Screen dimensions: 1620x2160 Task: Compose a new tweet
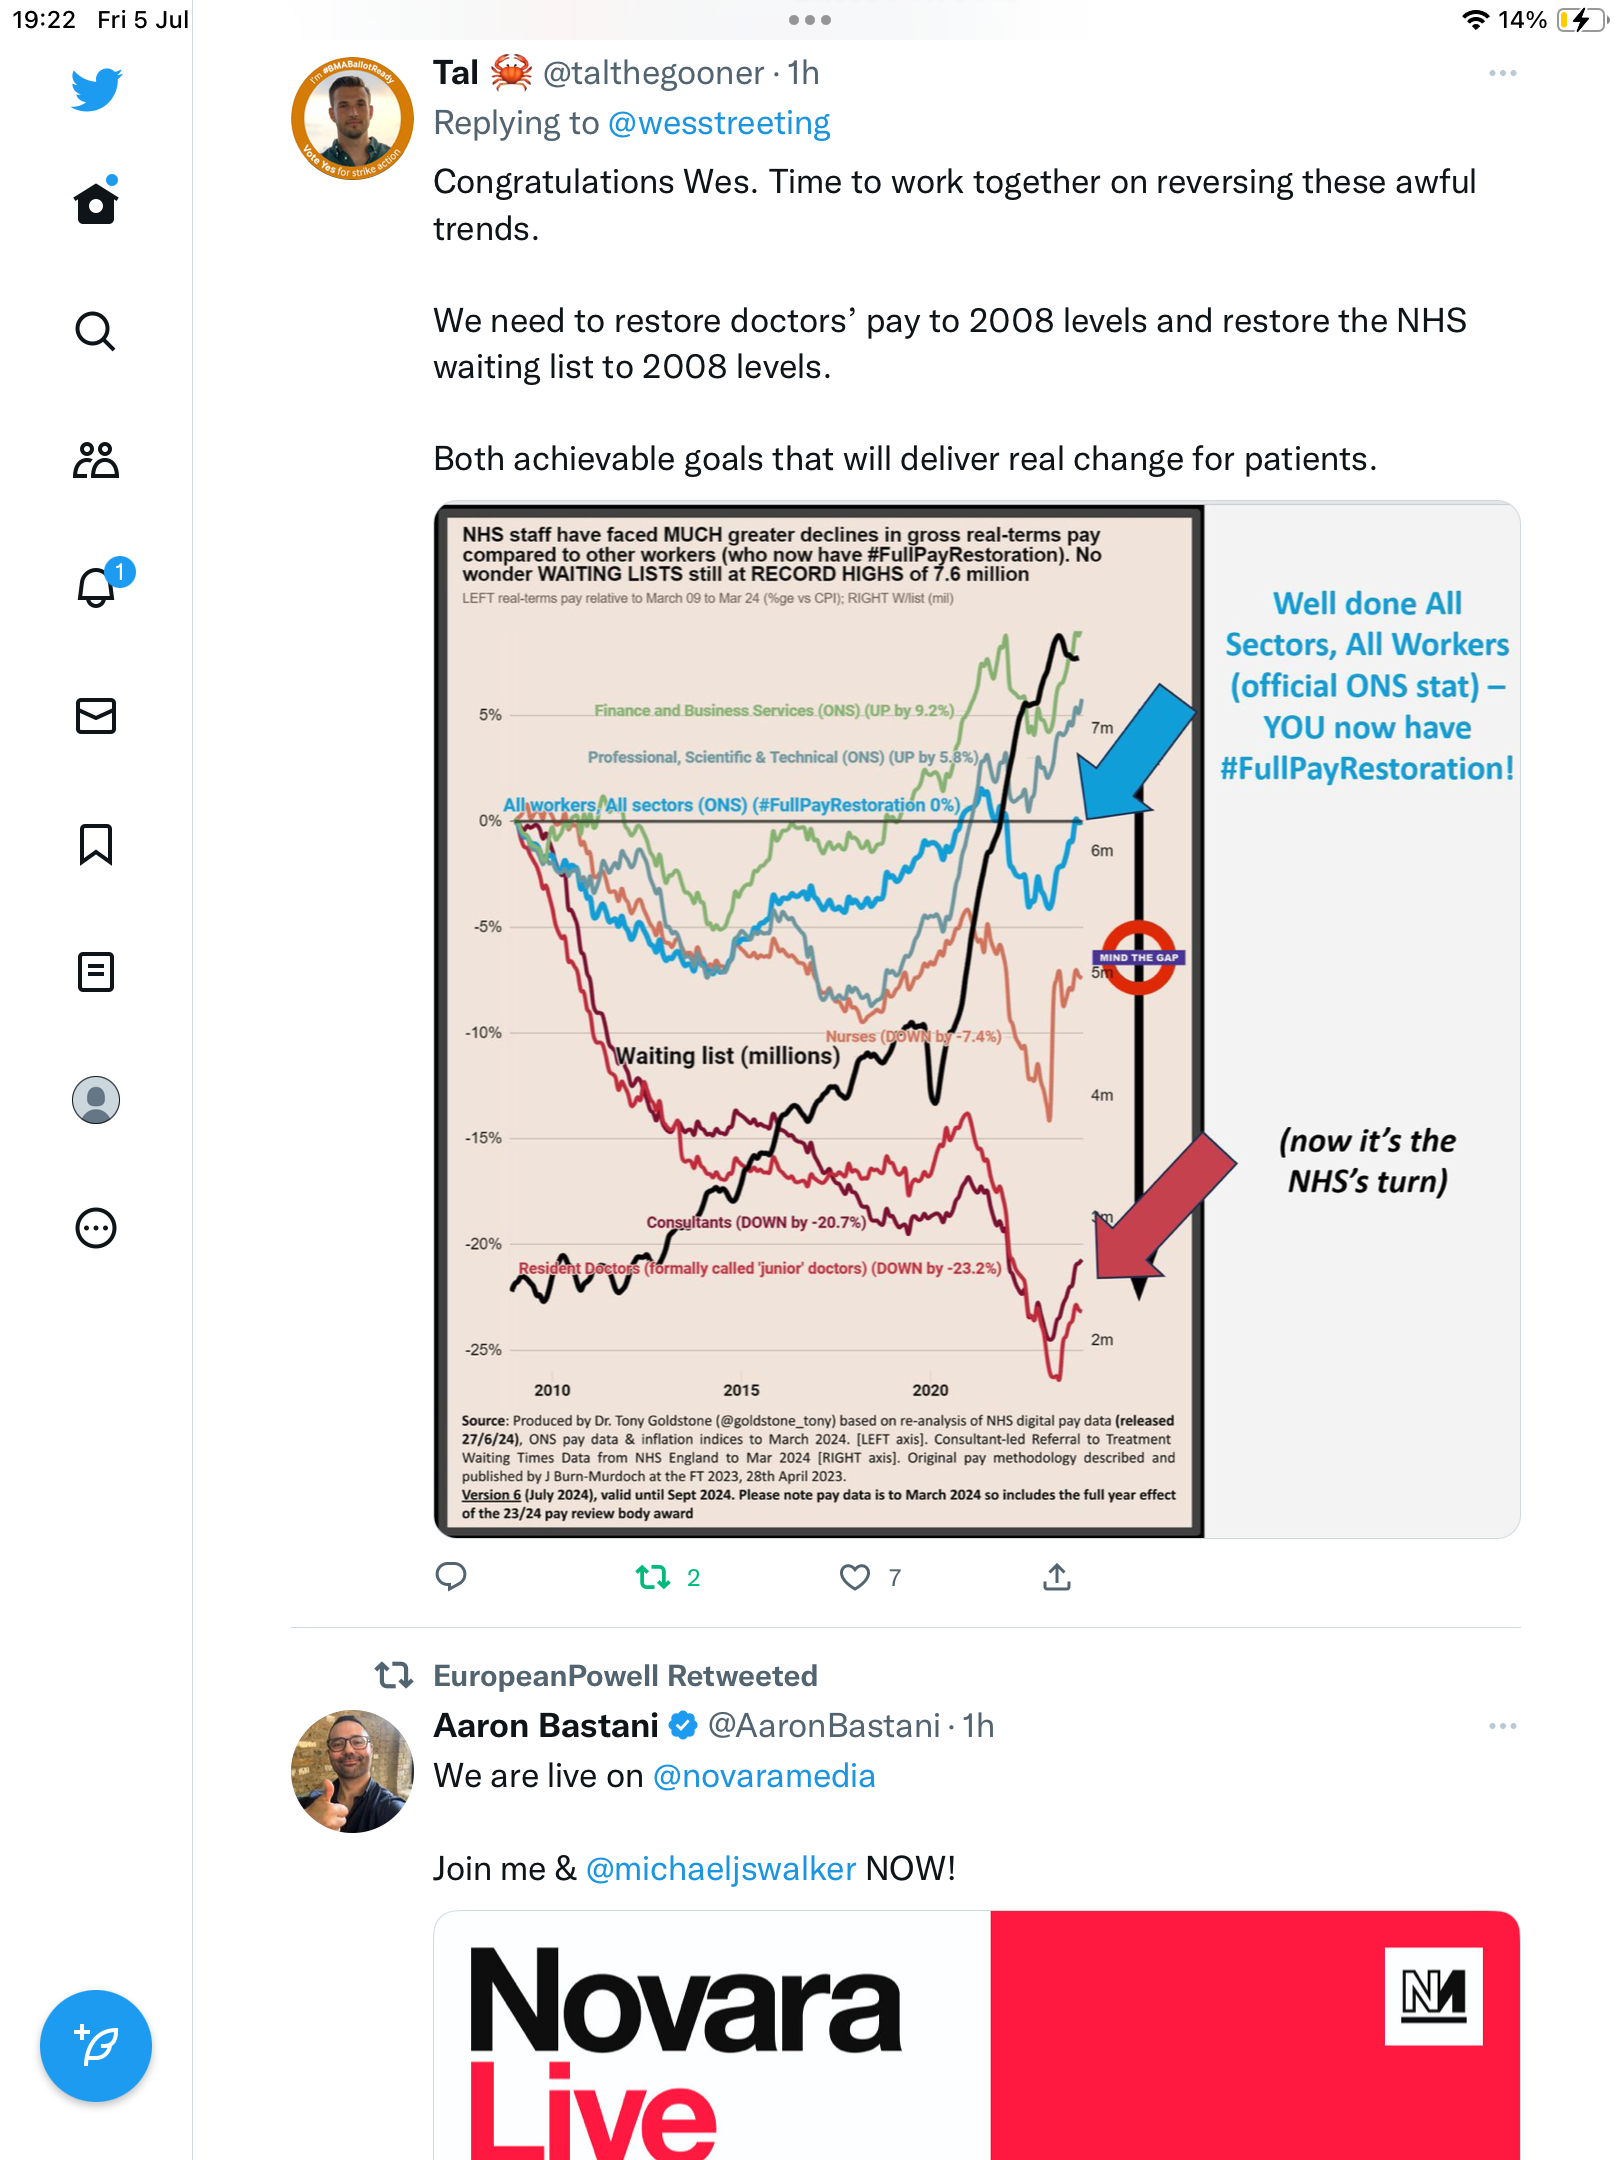coord(96,2046)
